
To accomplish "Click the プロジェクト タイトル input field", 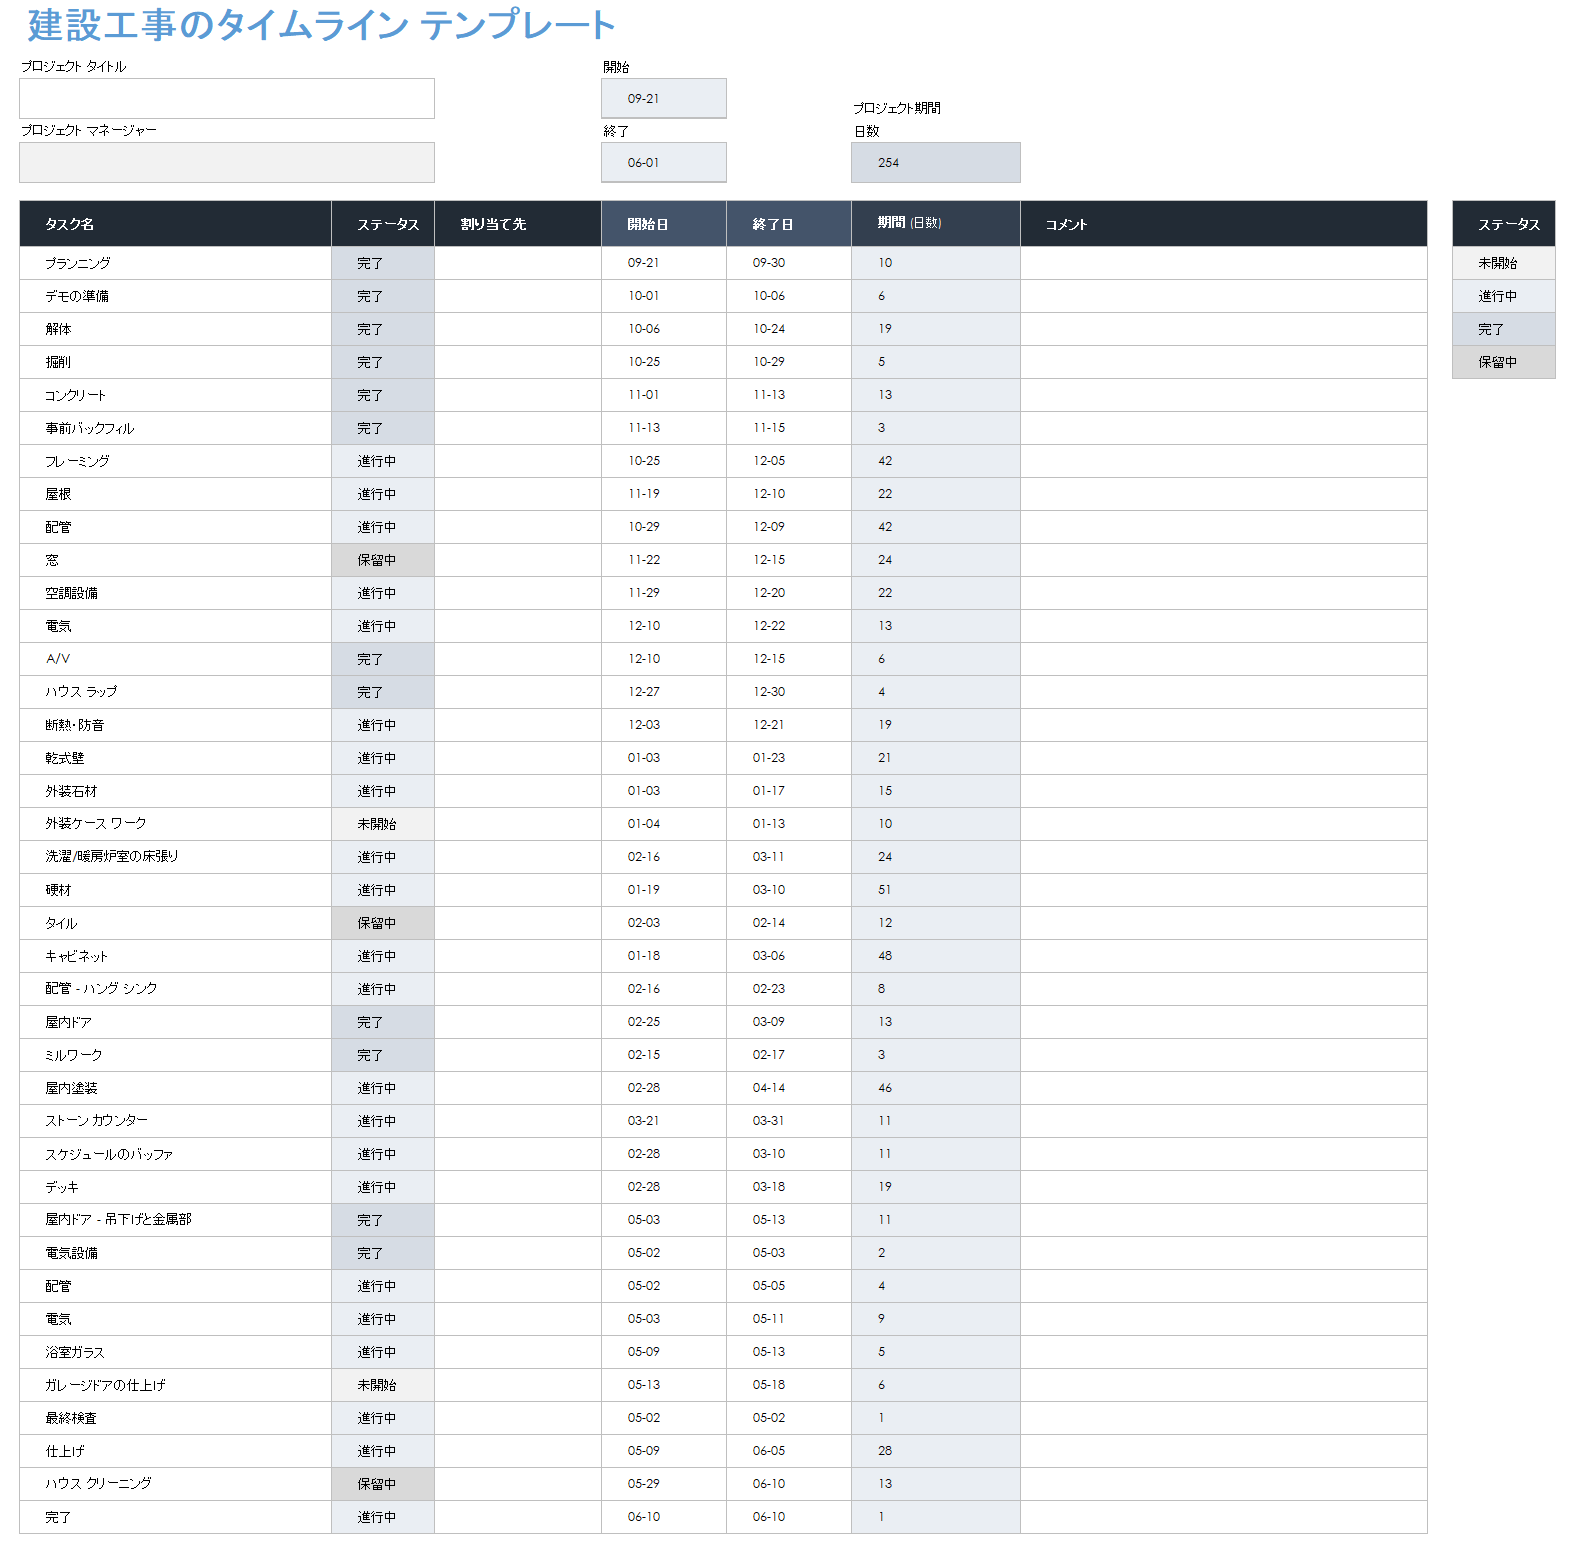I will tap(227, 99).
